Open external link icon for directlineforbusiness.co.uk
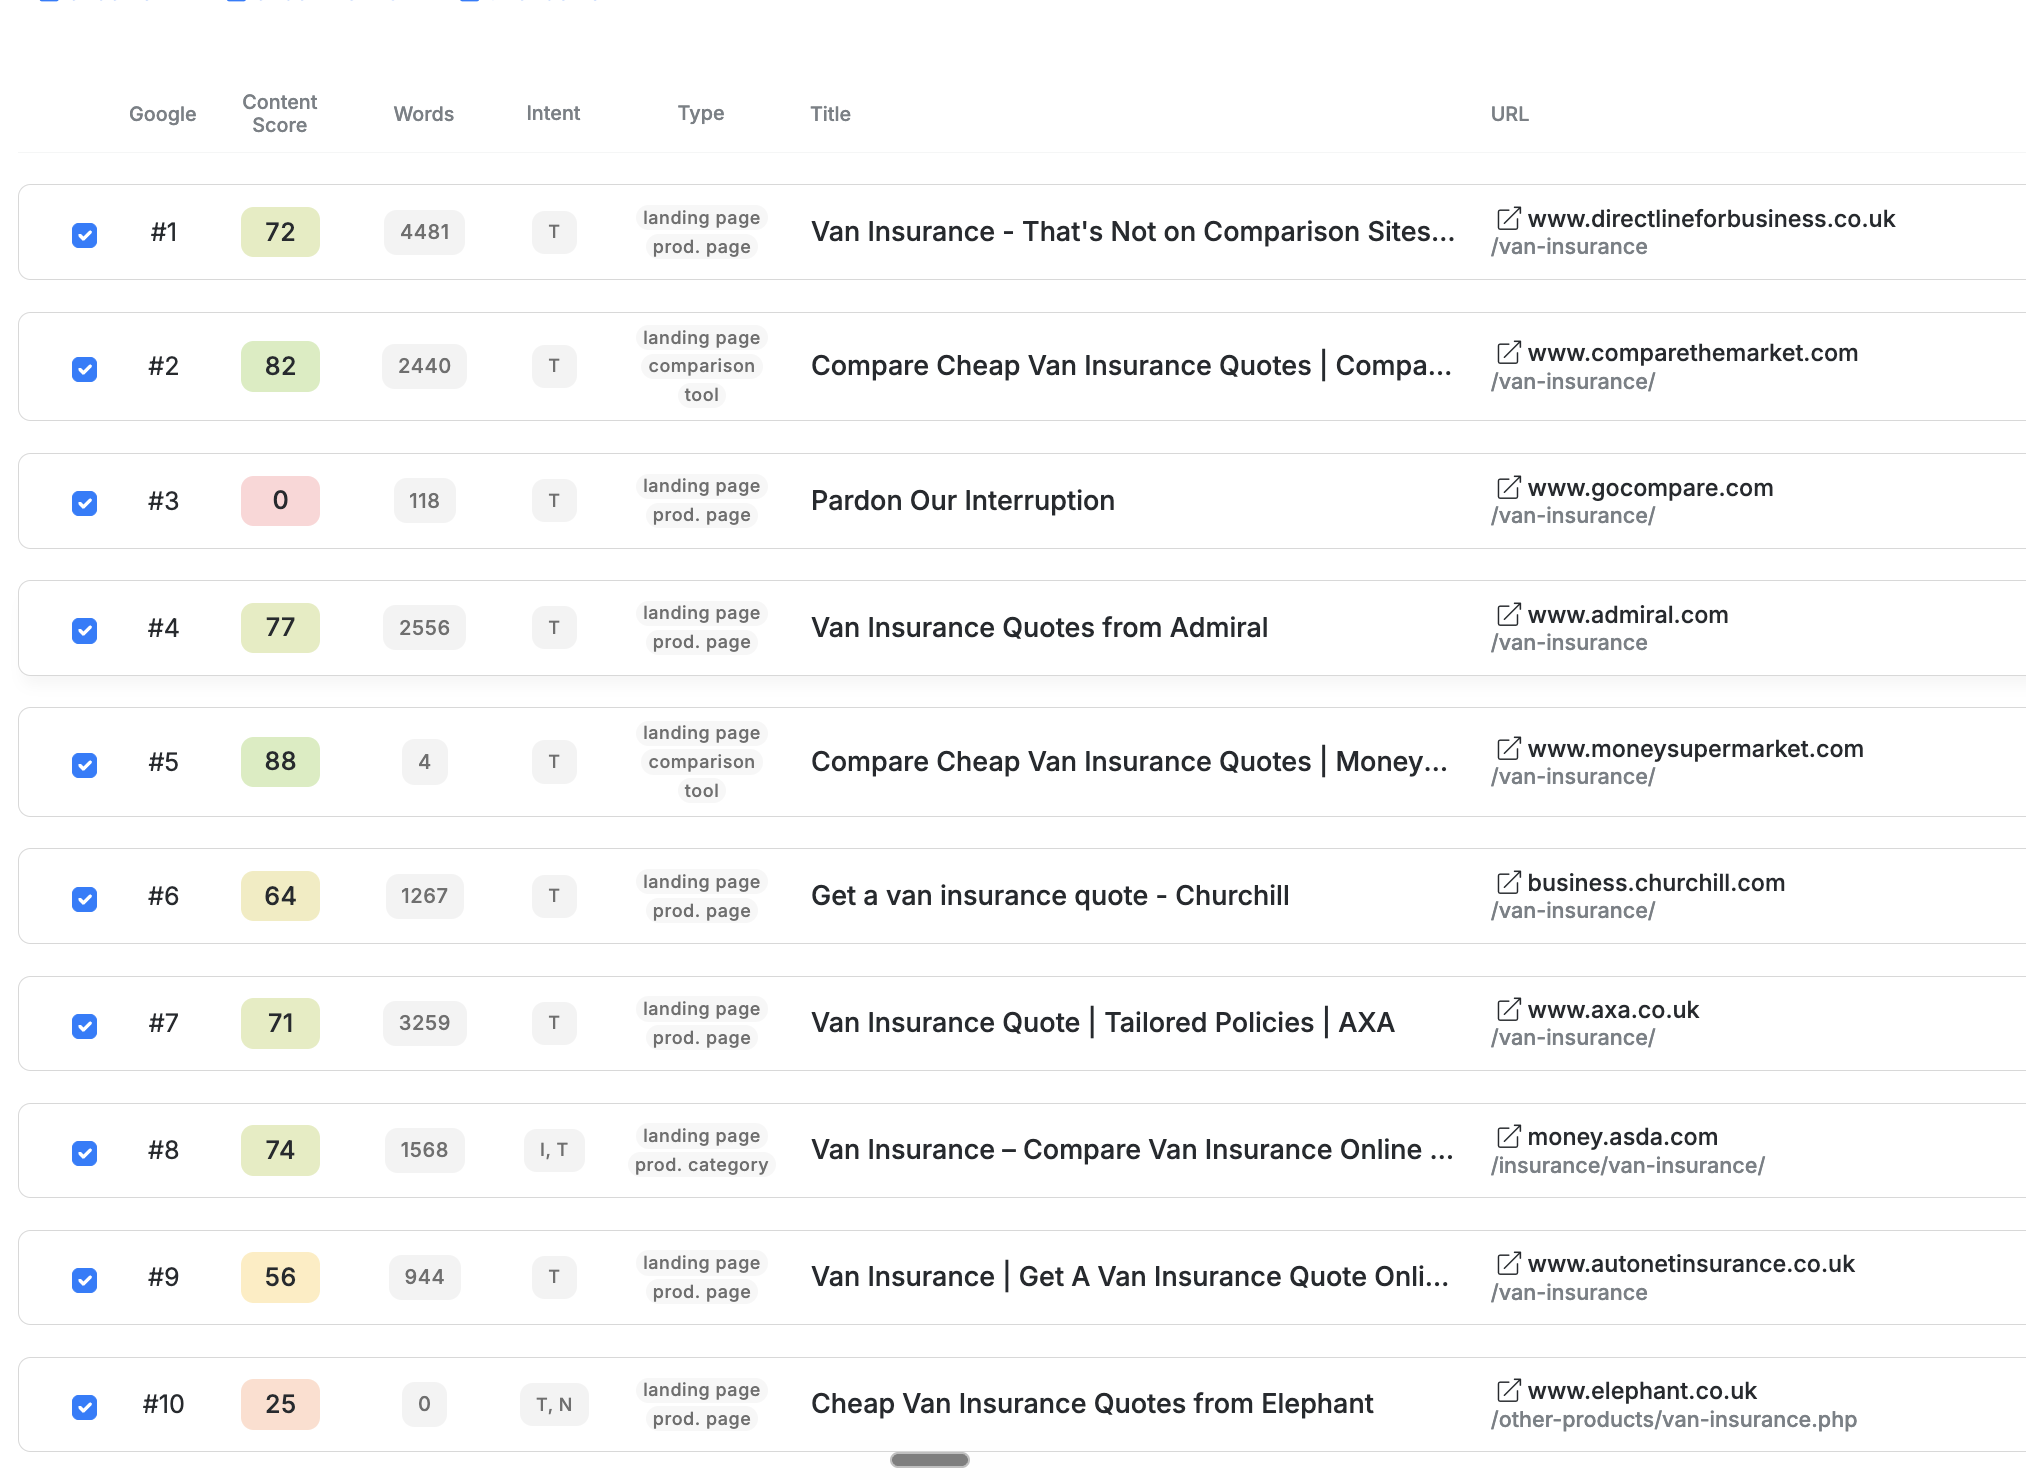This screenshot has width=2026, height=1484. pos(1508,218)
